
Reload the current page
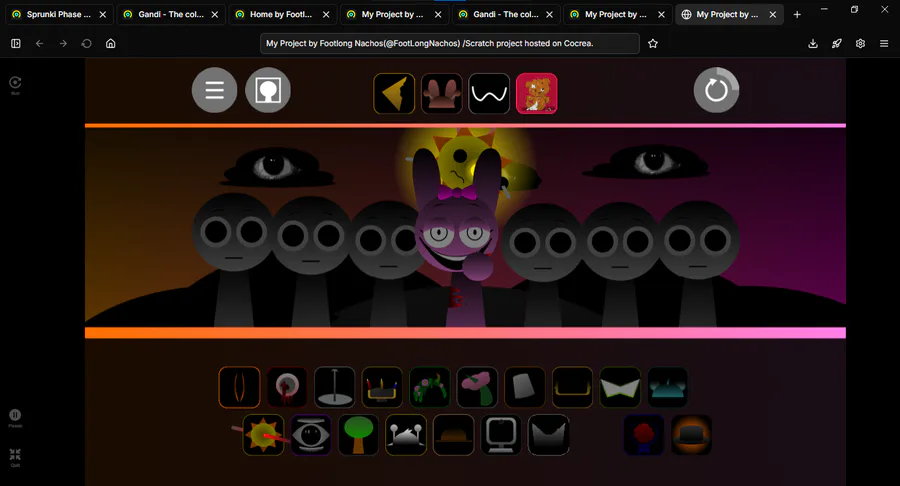tap(87, 43)
